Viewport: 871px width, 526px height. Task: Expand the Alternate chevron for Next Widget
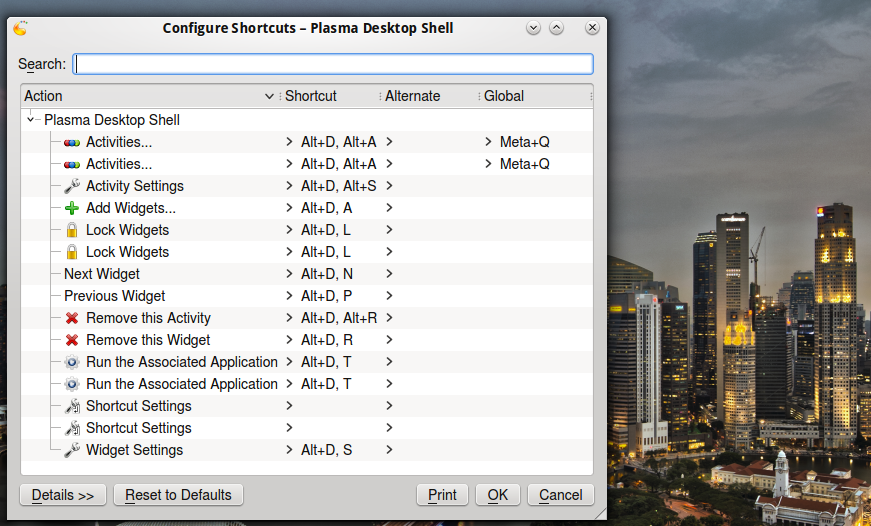389,274
